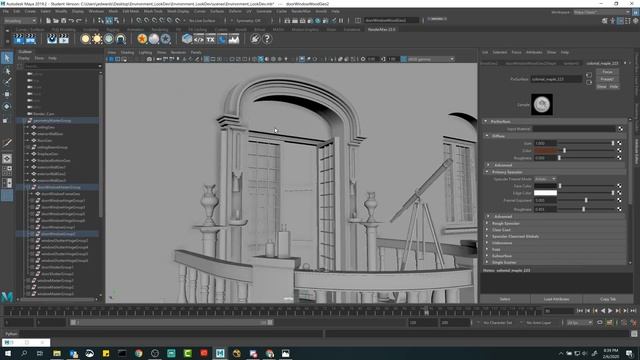Click the portal light arch shelf icon
Image resolution: width=640 pixels, height=360 pixels.
tap(120, 39)
